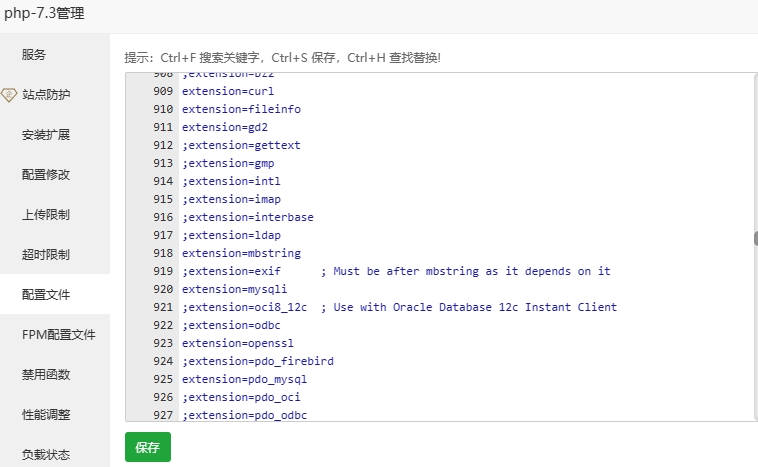Click line number 918 in the gutter

(x=163, y=253)
